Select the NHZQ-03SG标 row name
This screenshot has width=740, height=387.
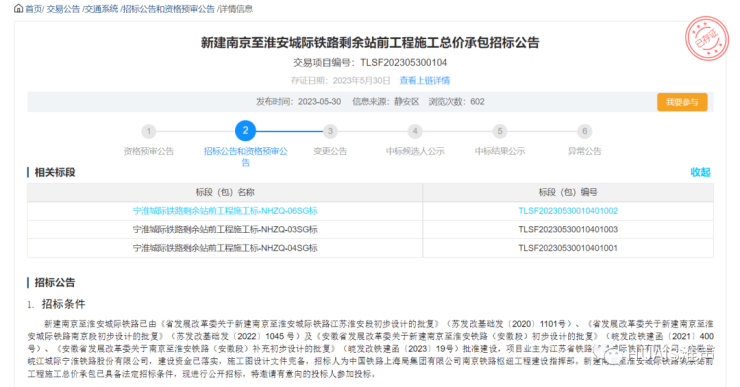225,229
